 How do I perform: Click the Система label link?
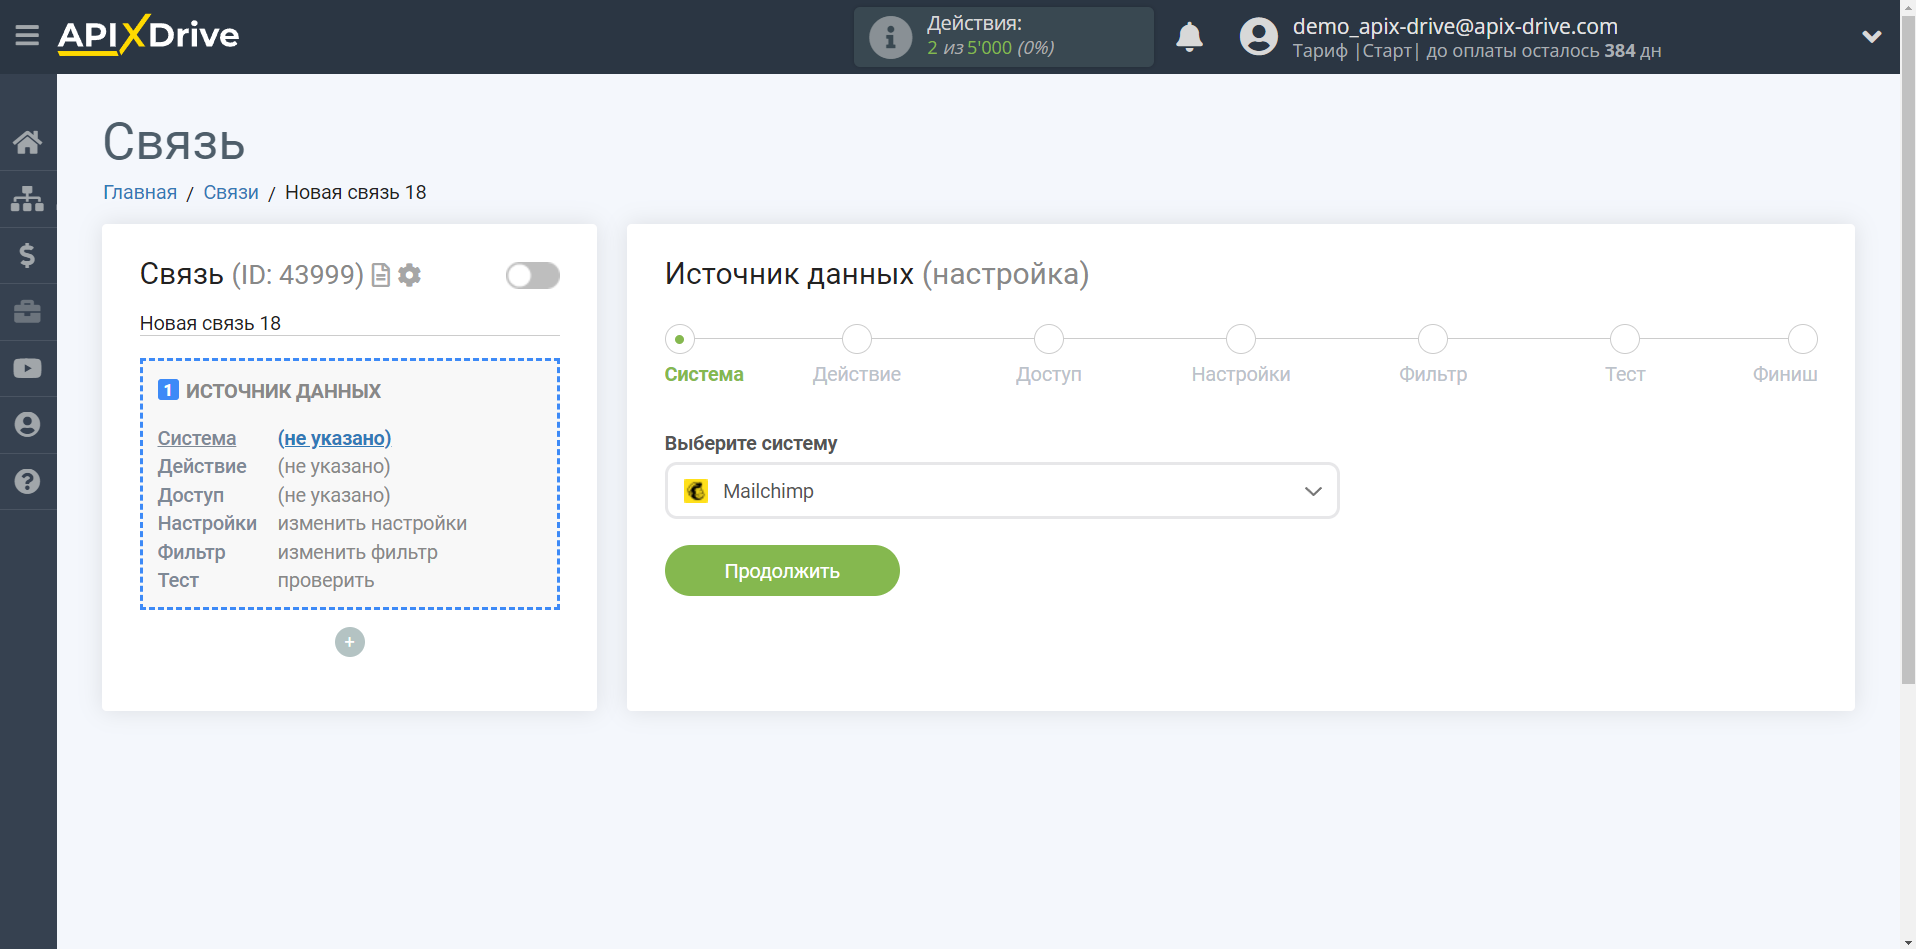point(197,438)
